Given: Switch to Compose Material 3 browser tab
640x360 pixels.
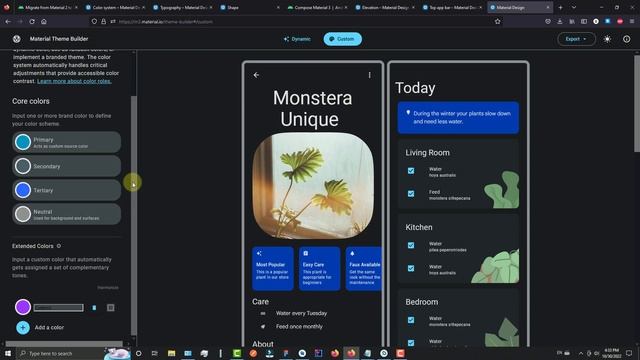Looking at the screenshot, I should (317, 7).
